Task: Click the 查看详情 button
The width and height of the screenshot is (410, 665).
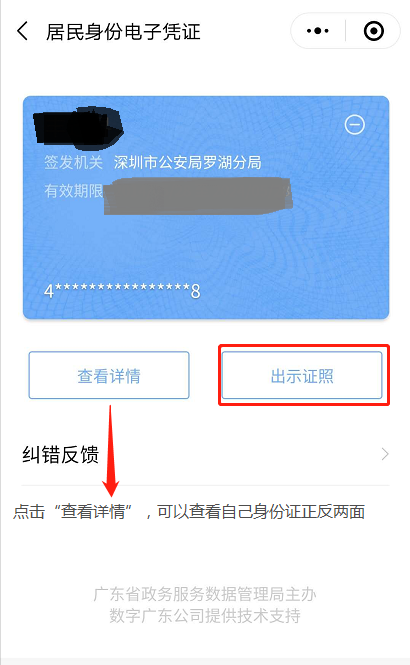Action: click(109, 375)
